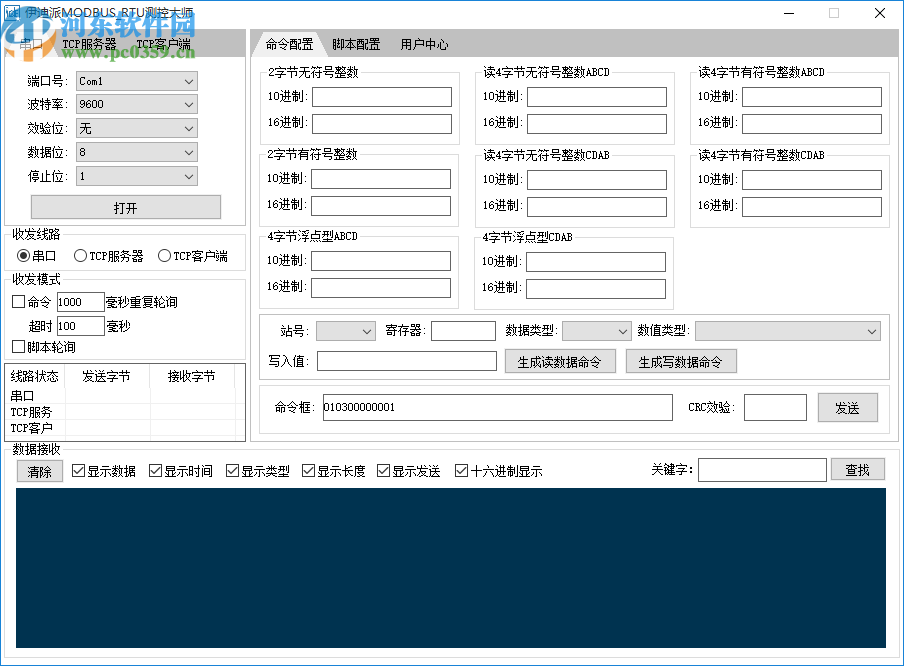The height and width of the screenshot is (666, 904).
Task: Expand the 波特率 9600 dropdown
Action: tap(136, 104)
